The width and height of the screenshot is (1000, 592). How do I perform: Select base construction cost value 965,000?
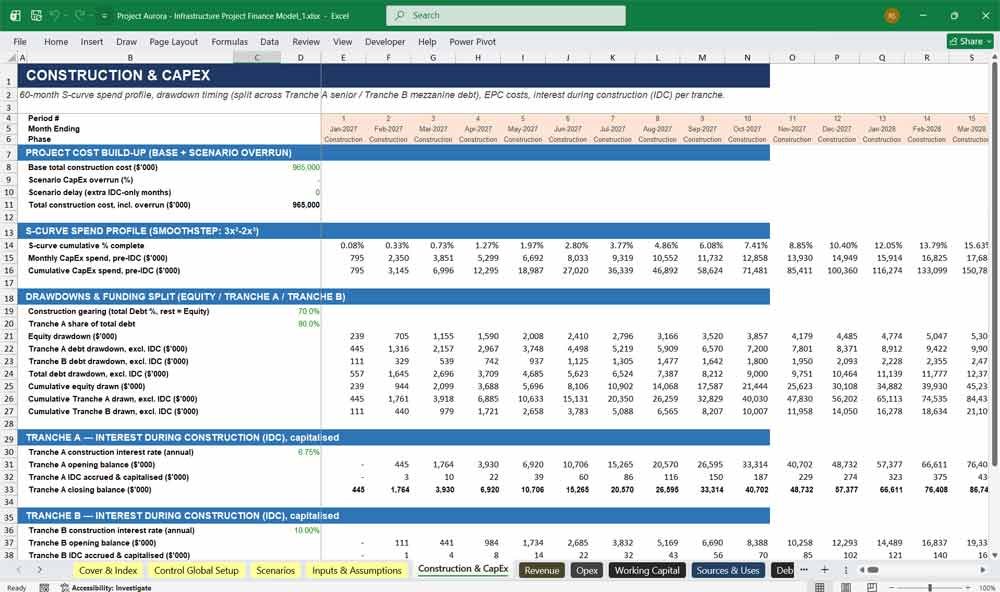point(300,167)
